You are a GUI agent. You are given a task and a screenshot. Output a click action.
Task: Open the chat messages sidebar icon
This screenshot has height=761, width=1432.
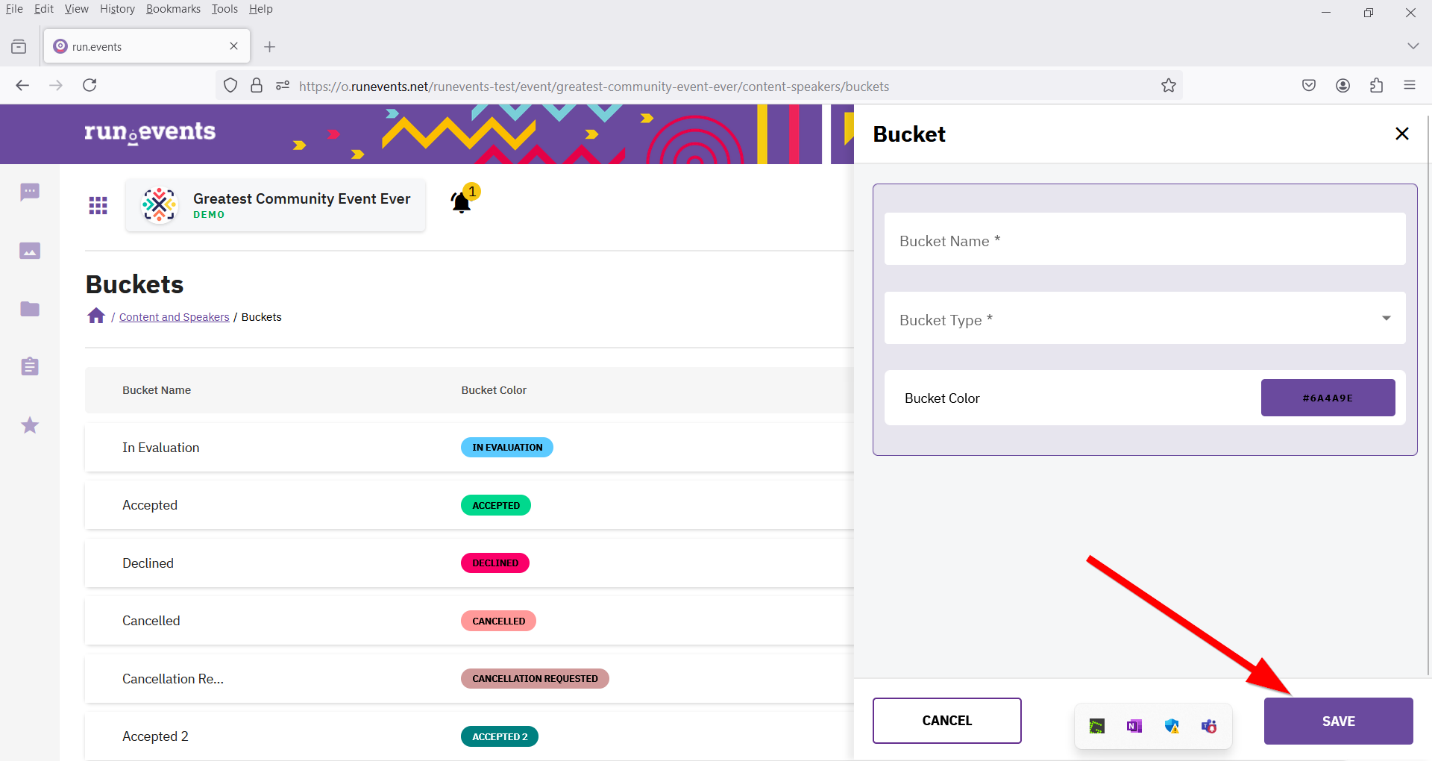pos(30,192)
